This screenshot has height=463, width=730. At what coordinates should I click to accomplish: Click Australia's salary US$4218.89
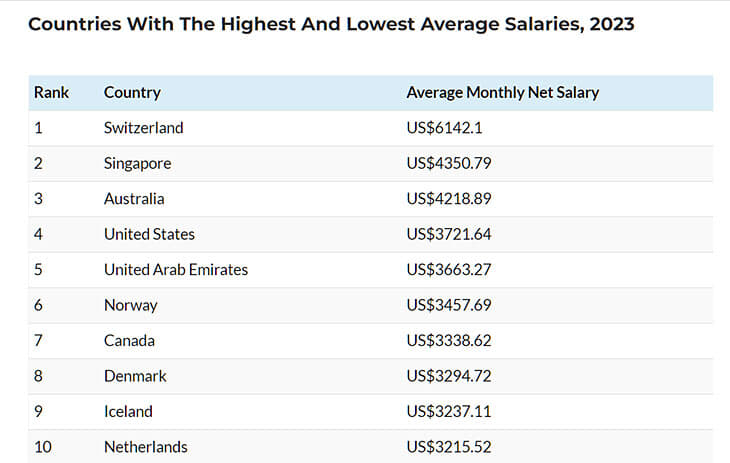[x=449, y=199]
